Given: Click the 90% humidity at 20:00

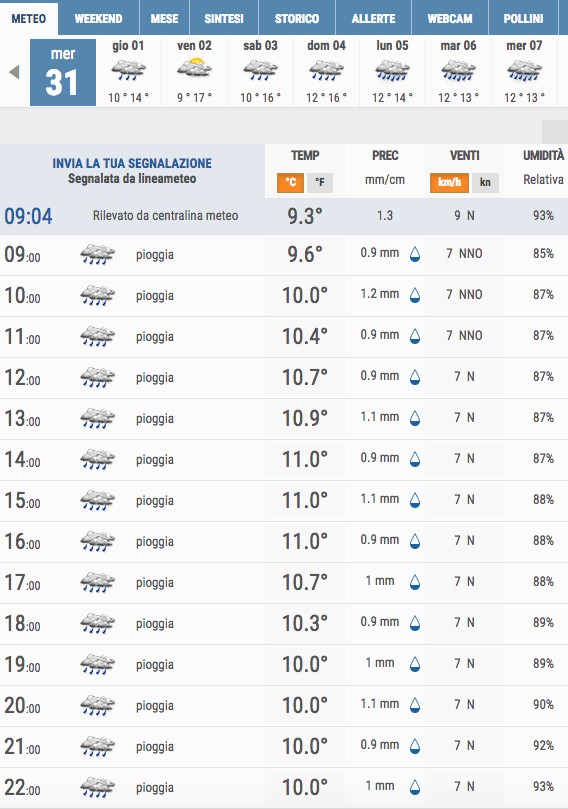Looking at the screenshot, I should pos(543,704).
